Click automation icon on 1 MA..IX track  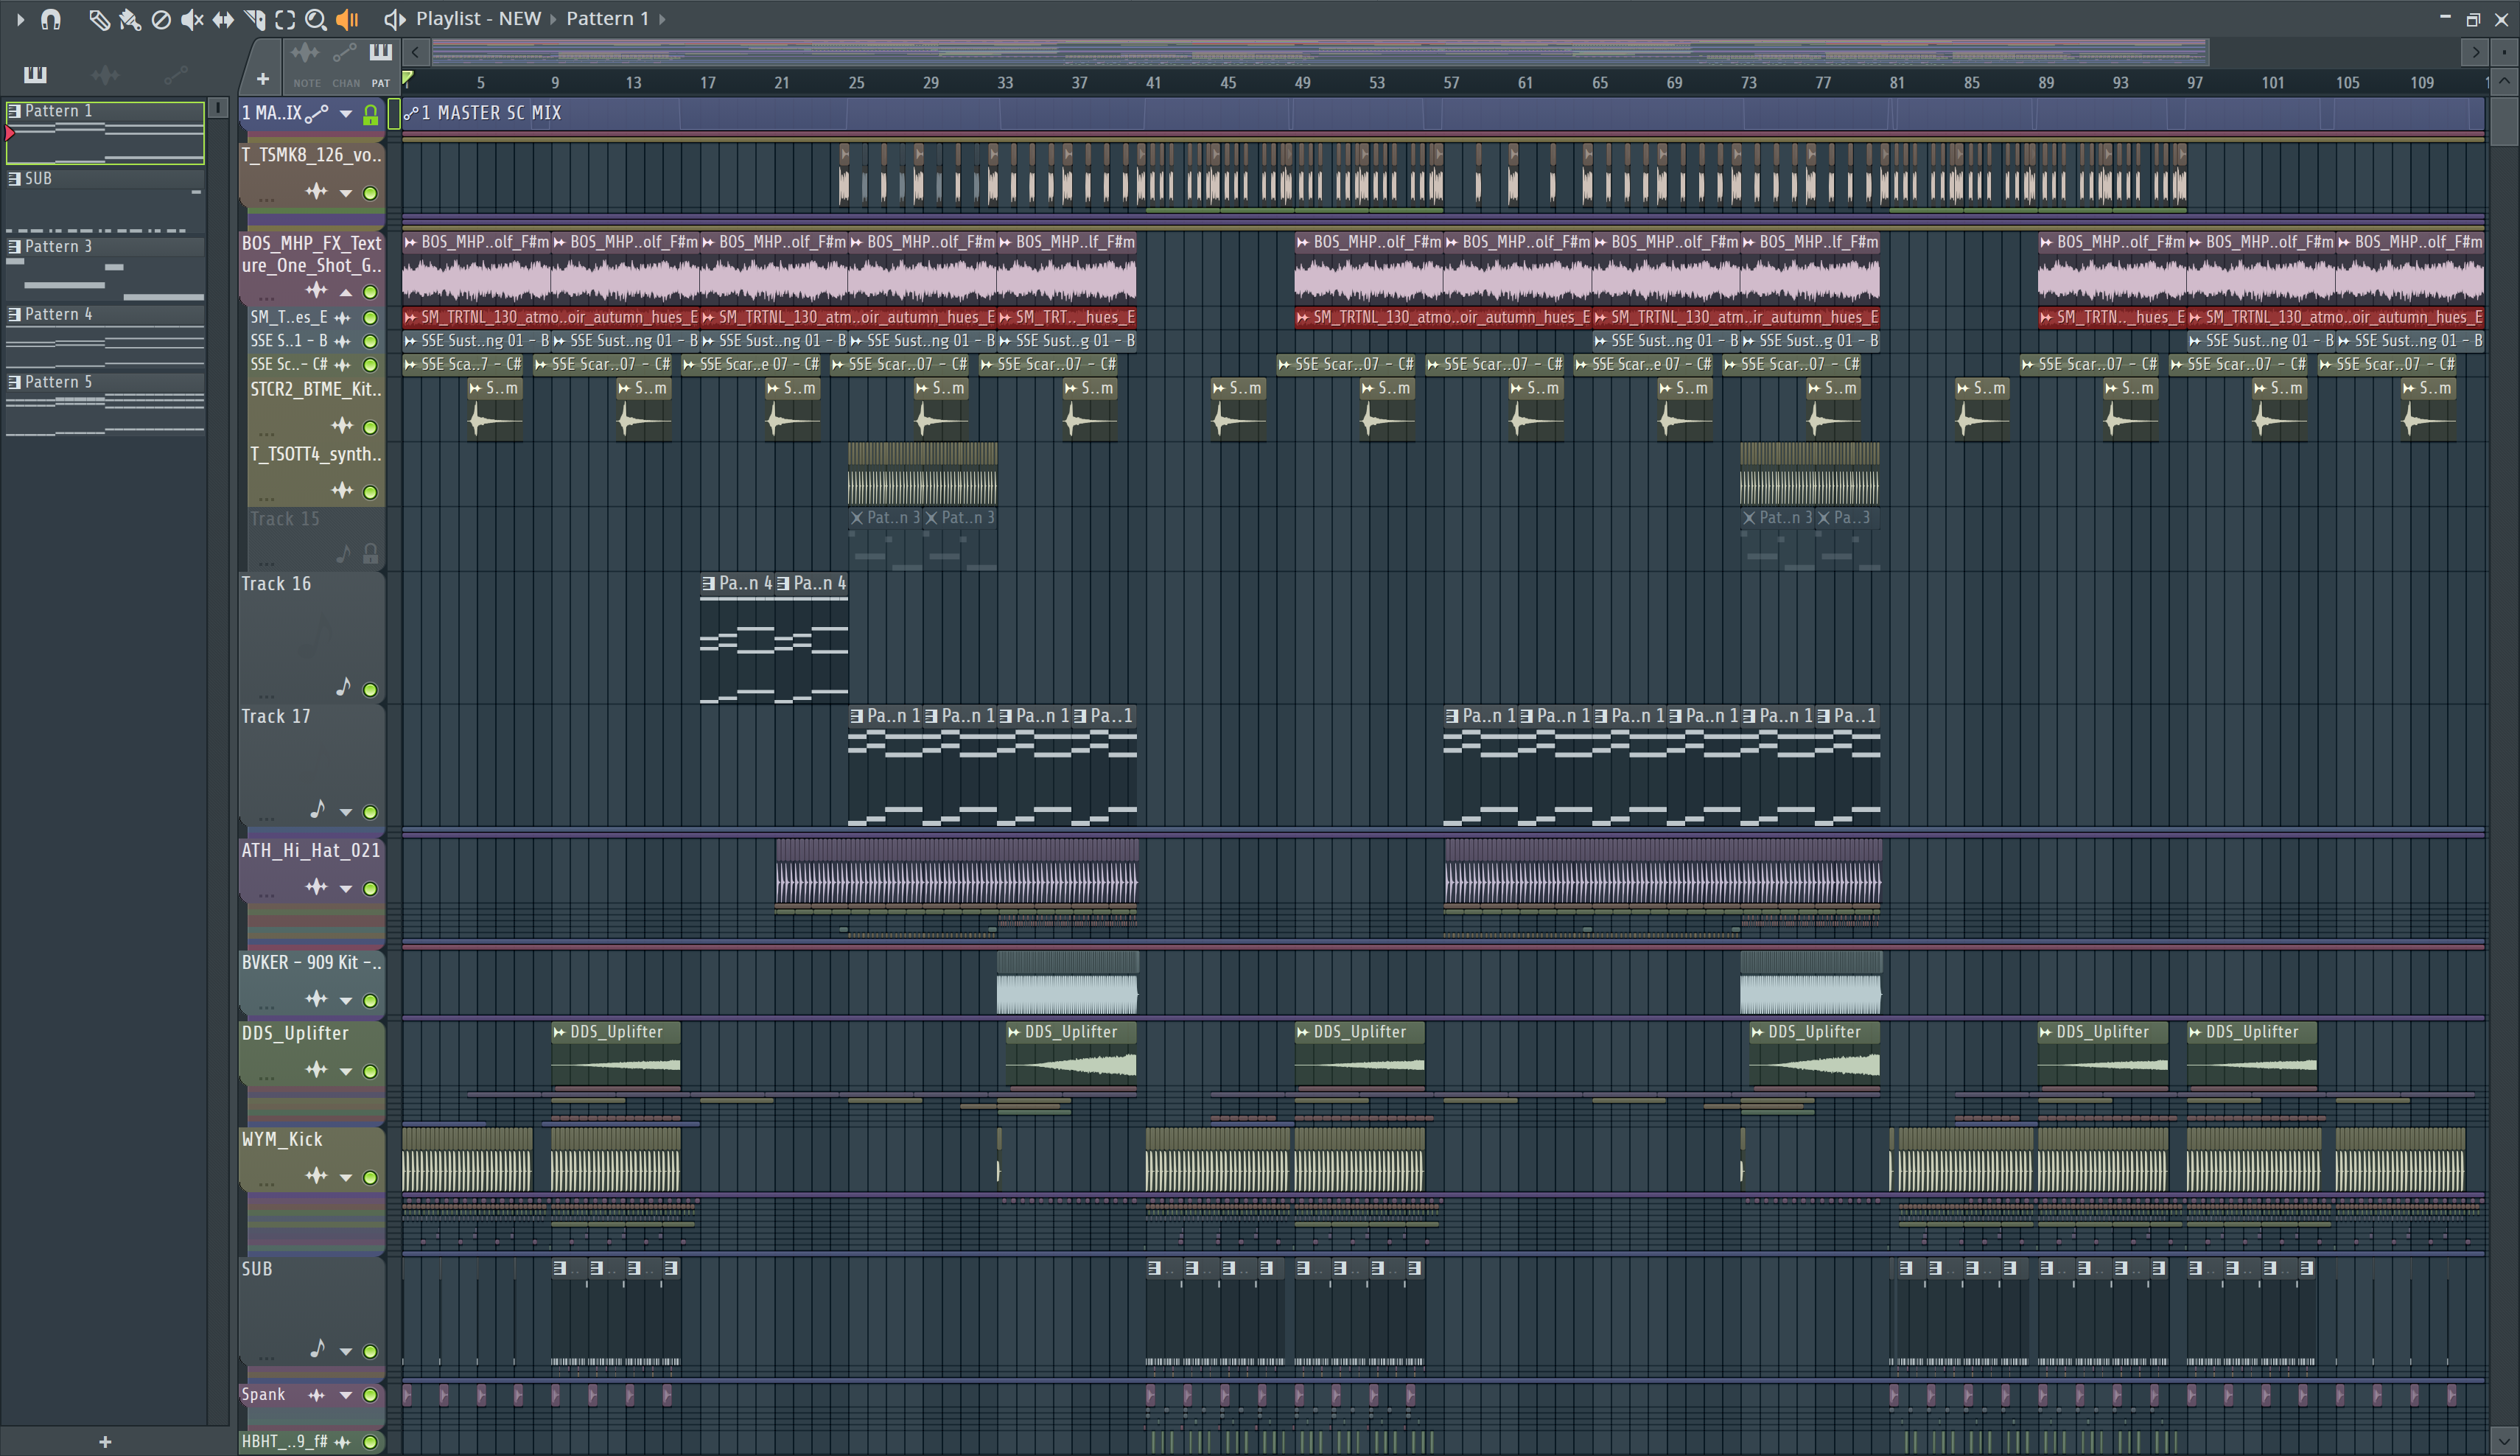click(x=317, y=114)
